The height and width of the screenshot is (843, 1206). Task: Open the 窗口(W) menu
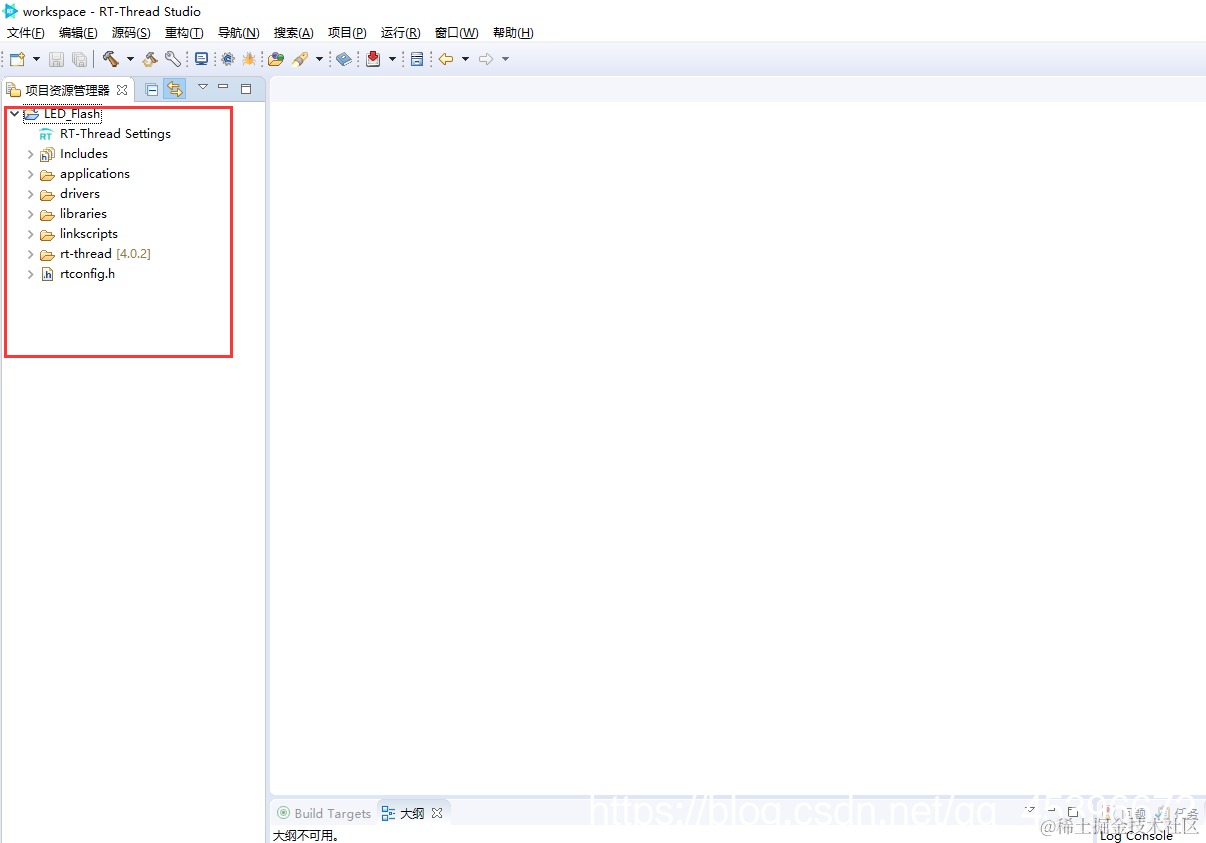456,33
